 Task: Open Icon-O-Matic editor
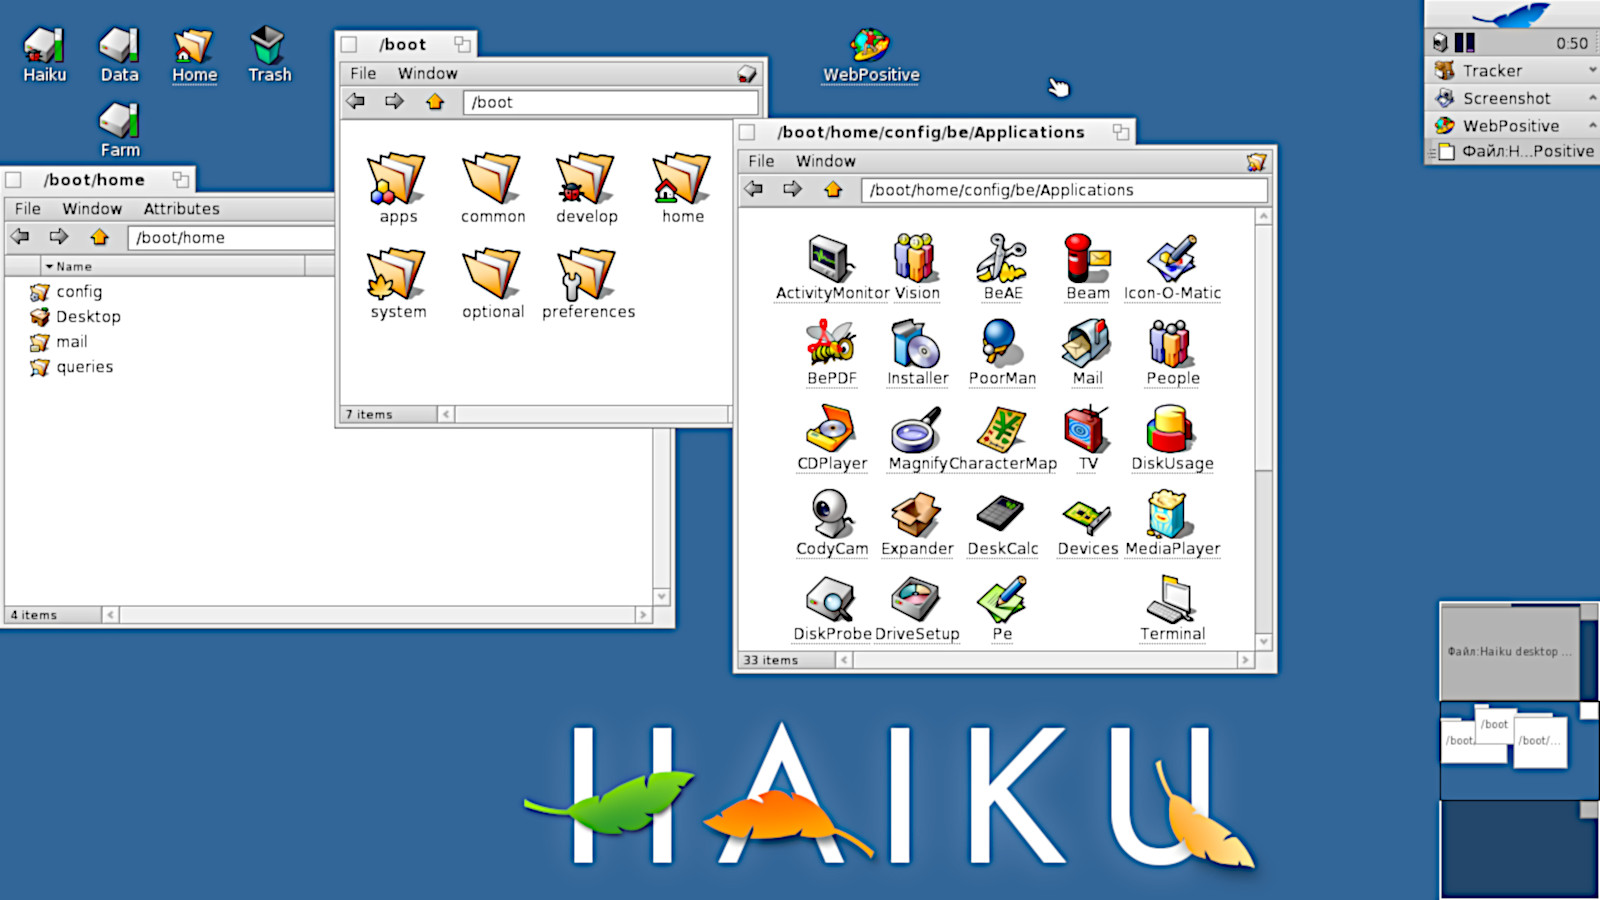tap(1172, 259)
